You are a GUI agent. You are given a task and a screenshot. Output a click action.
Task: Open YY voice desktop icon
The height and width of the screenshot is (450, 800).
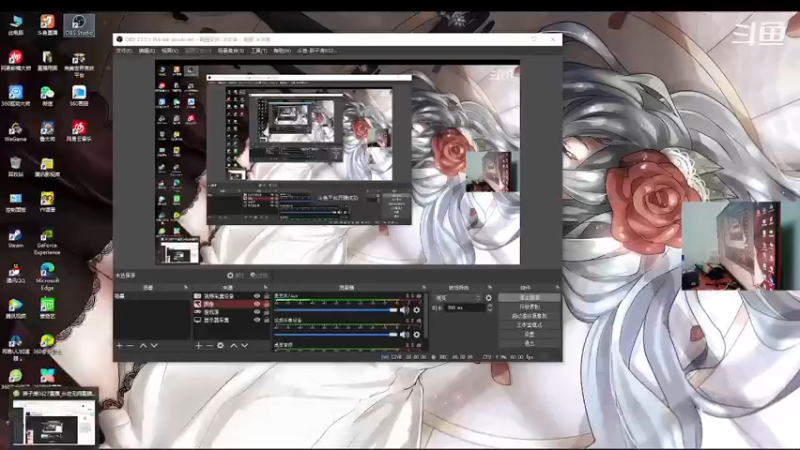47,202
